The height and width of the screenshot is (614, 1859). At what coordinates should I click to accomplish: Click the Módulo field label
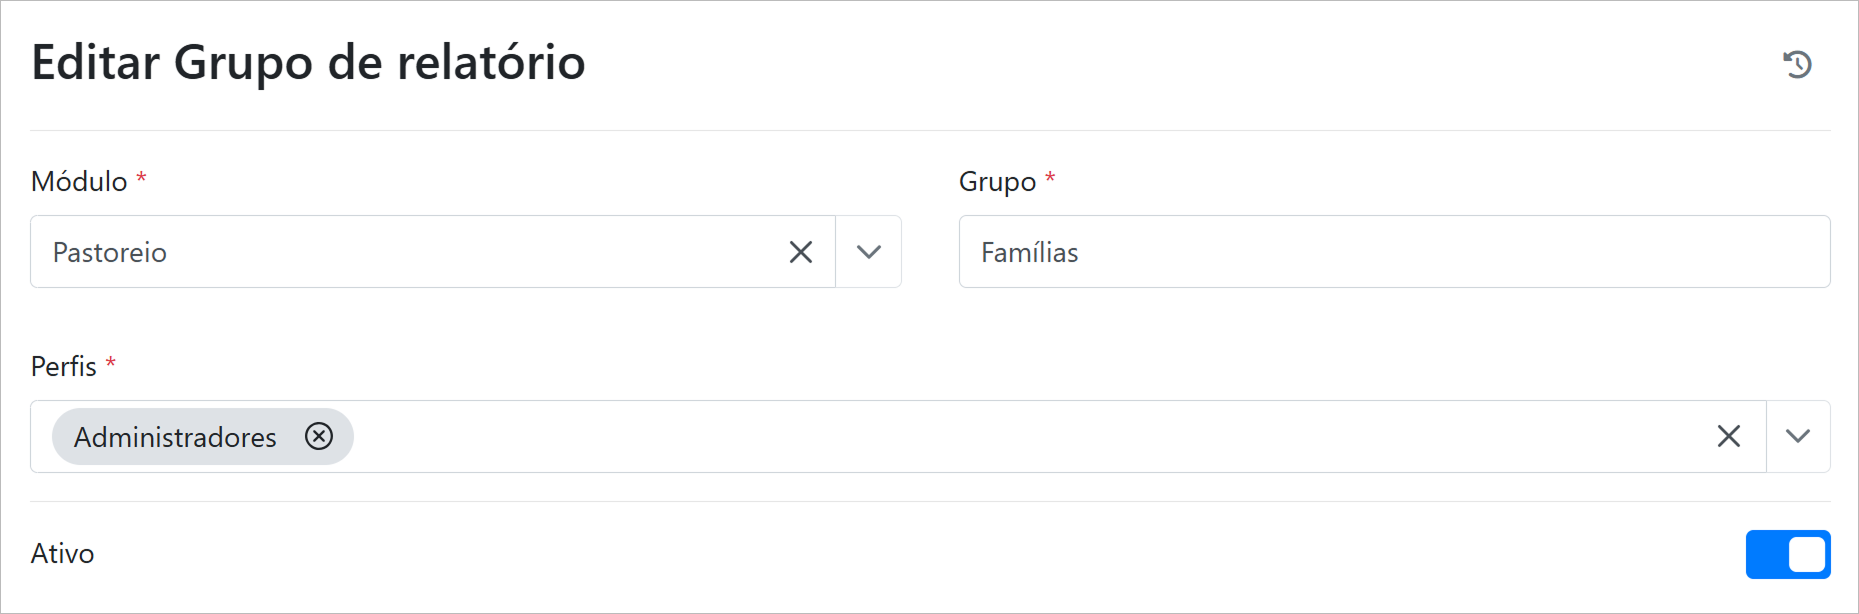[79, 181]
